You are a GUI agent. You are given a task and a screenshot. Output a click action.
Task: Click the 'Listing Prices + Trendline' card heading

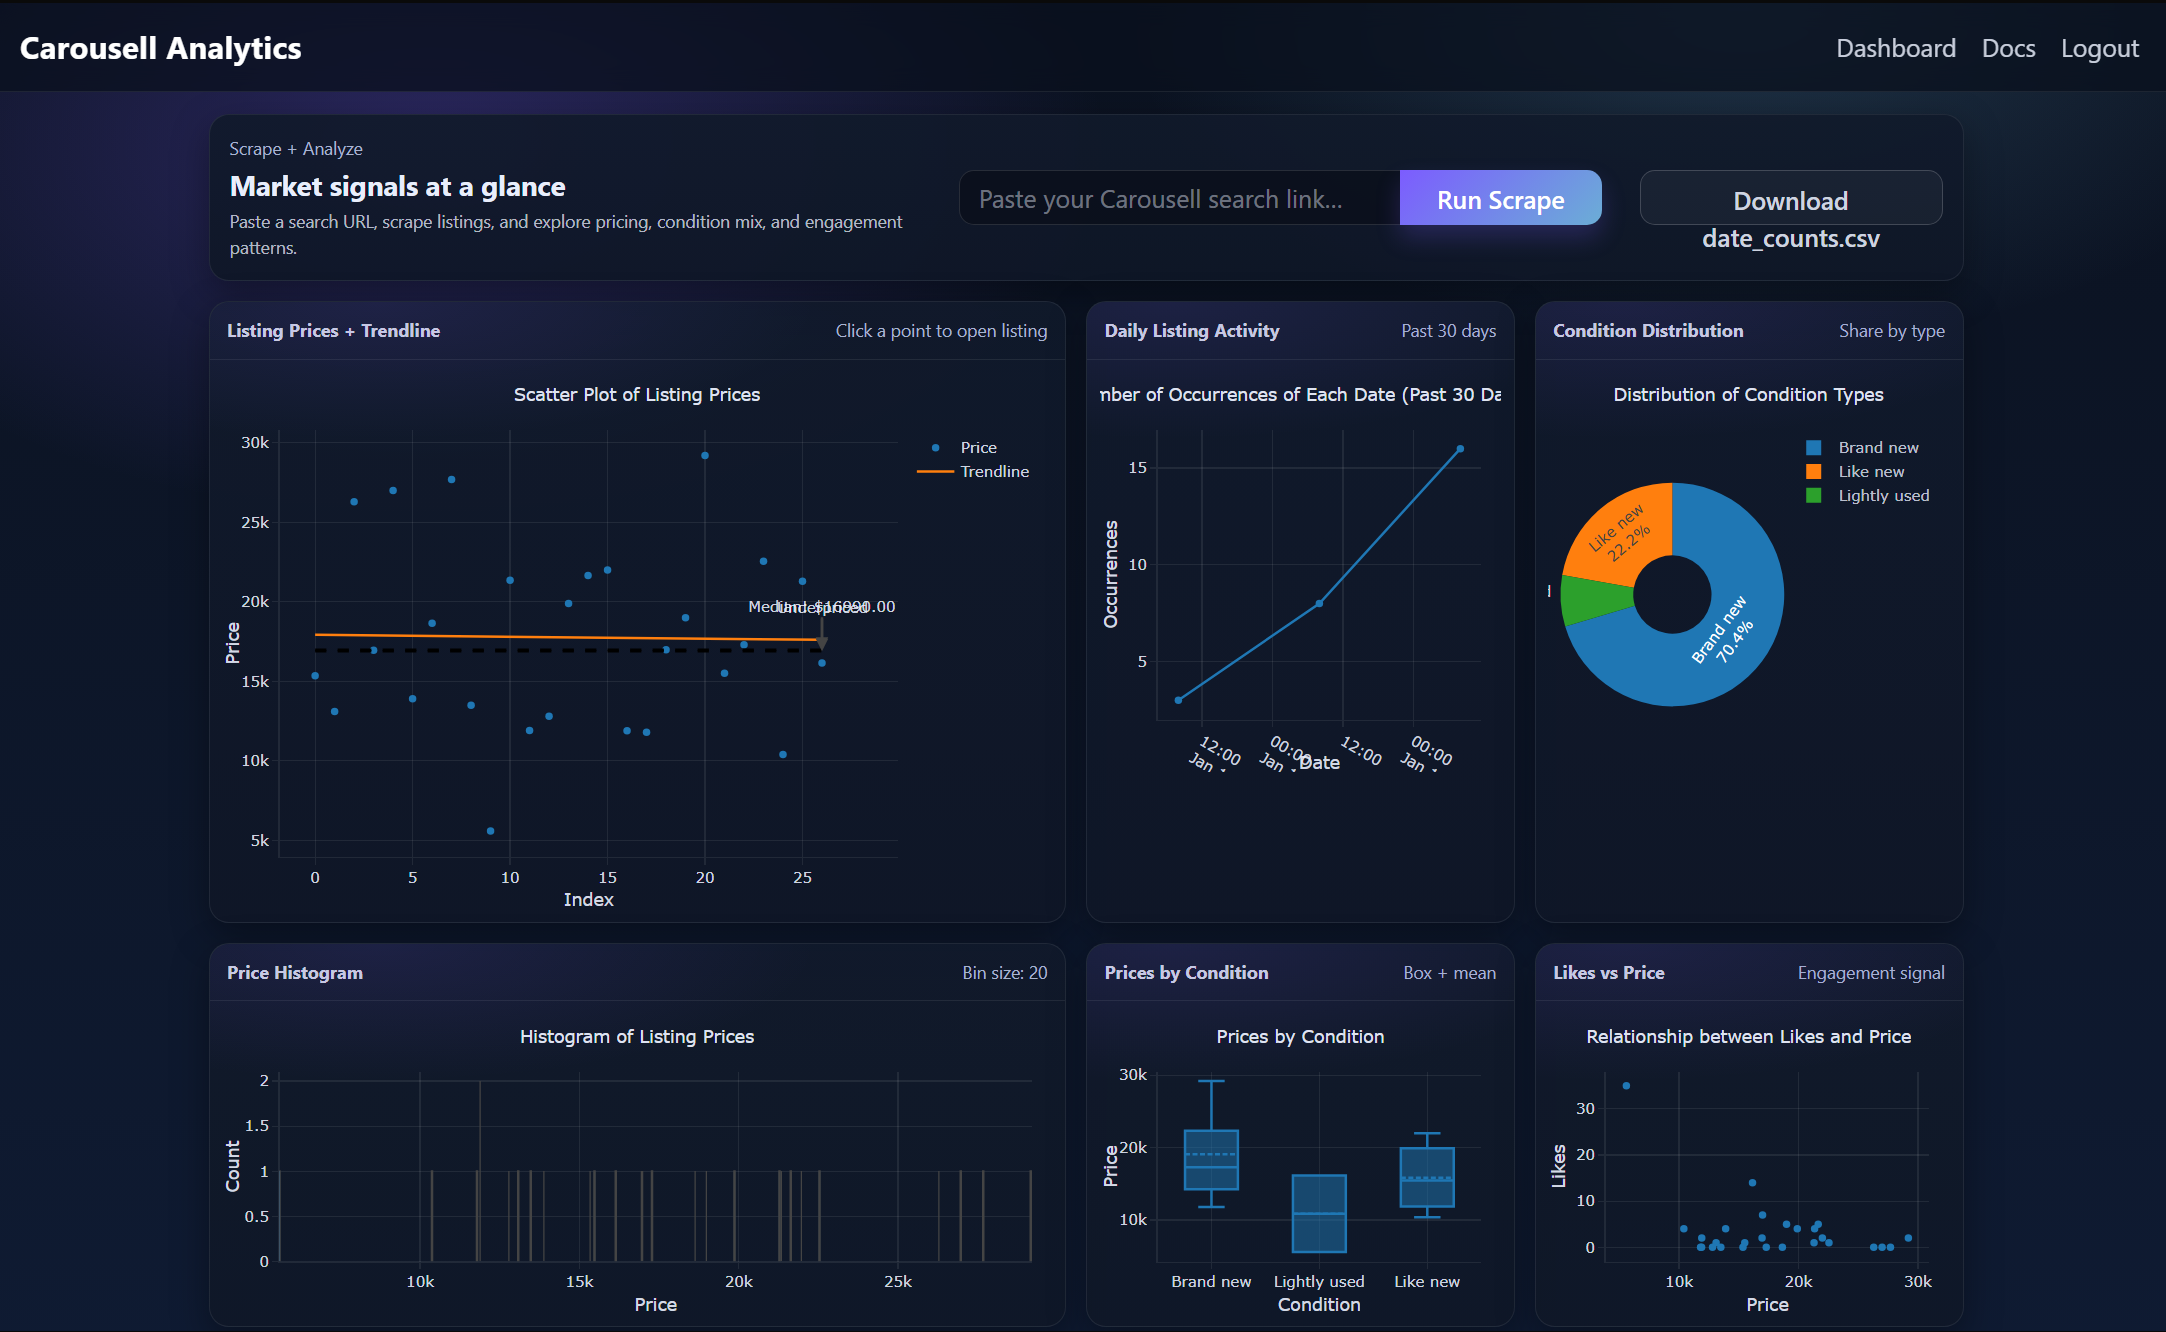333,331
